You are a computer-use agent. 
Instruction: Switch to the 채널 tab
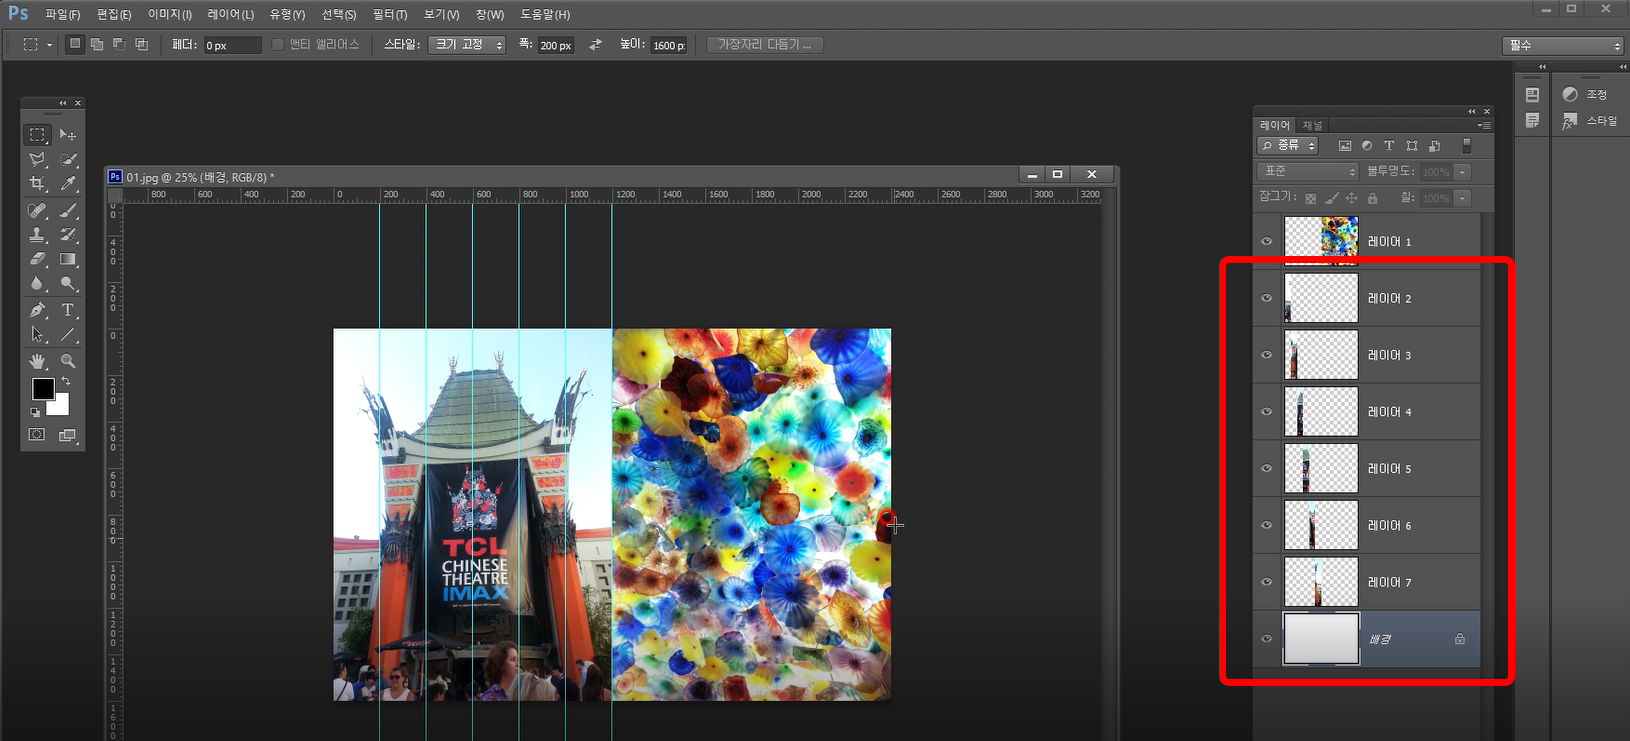pos(1312,125)
